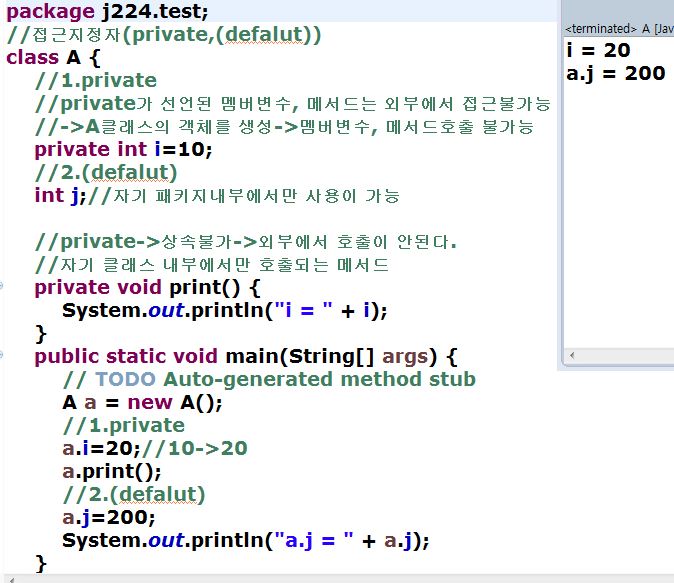
Task: Click the 'args' parameter in main
Action: [x=405, y=357]
